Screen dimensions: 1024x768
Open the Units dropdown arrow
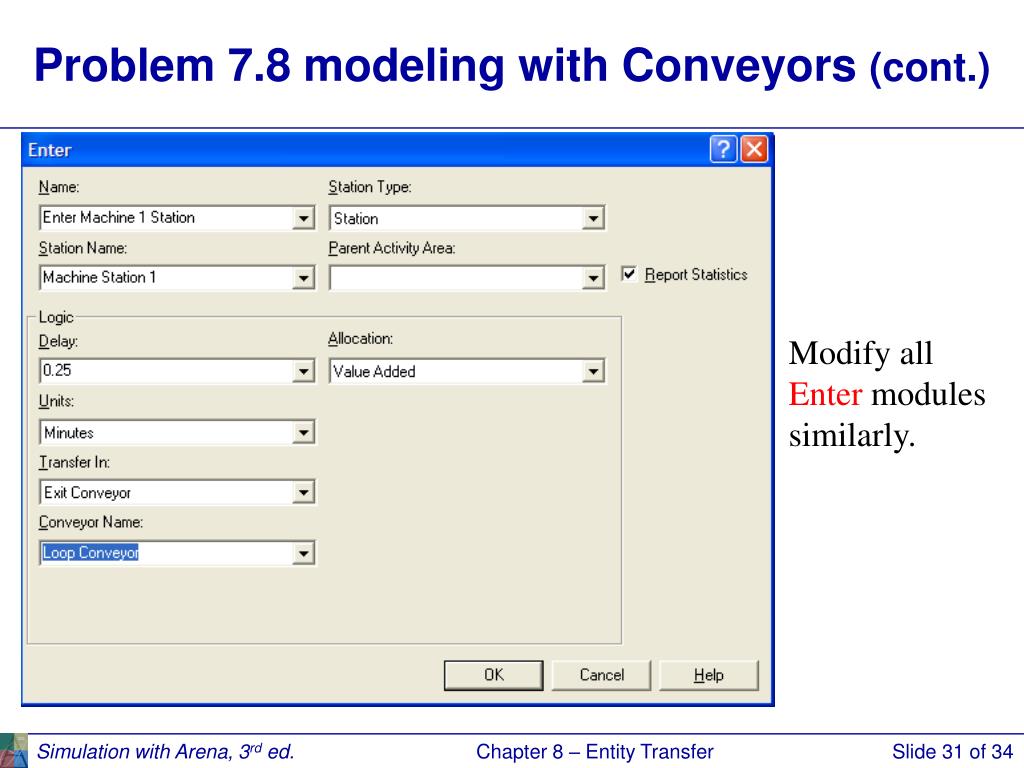tap(303, 432)
